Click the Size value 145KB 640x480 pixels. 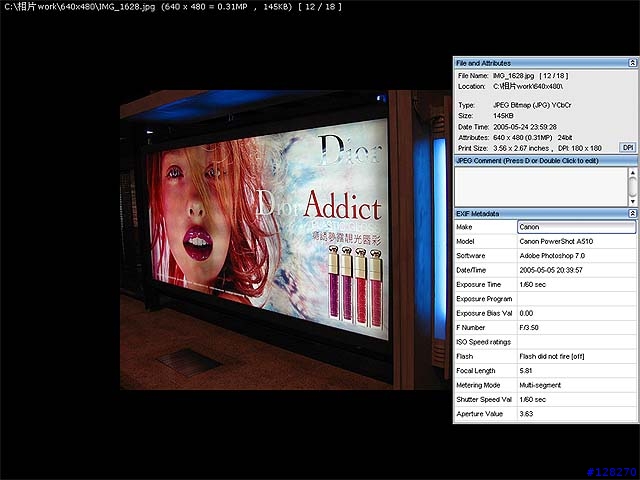(x=503, y=116)
